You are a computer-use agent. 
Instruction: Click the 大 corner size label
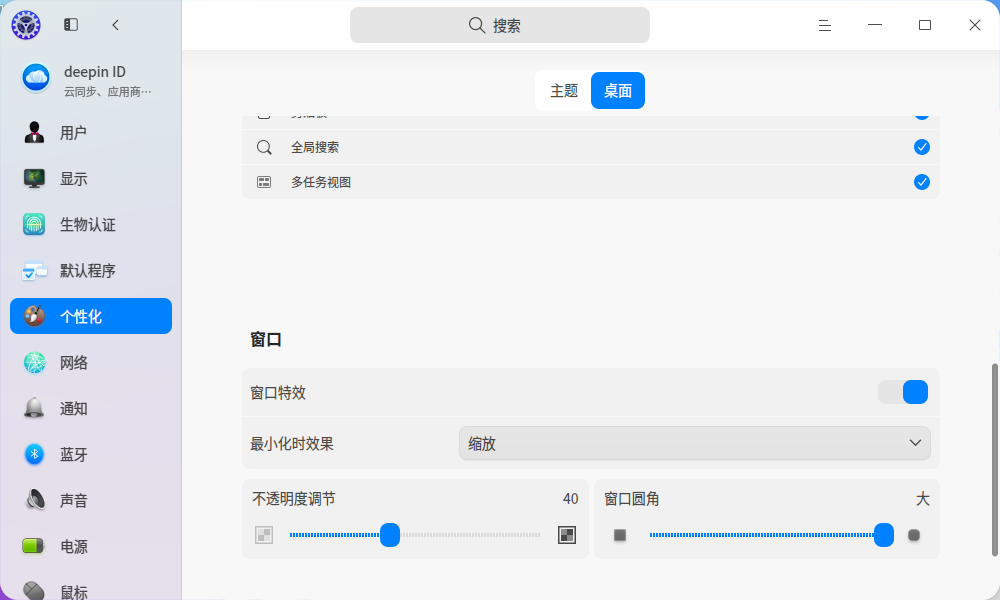[923, 499]
